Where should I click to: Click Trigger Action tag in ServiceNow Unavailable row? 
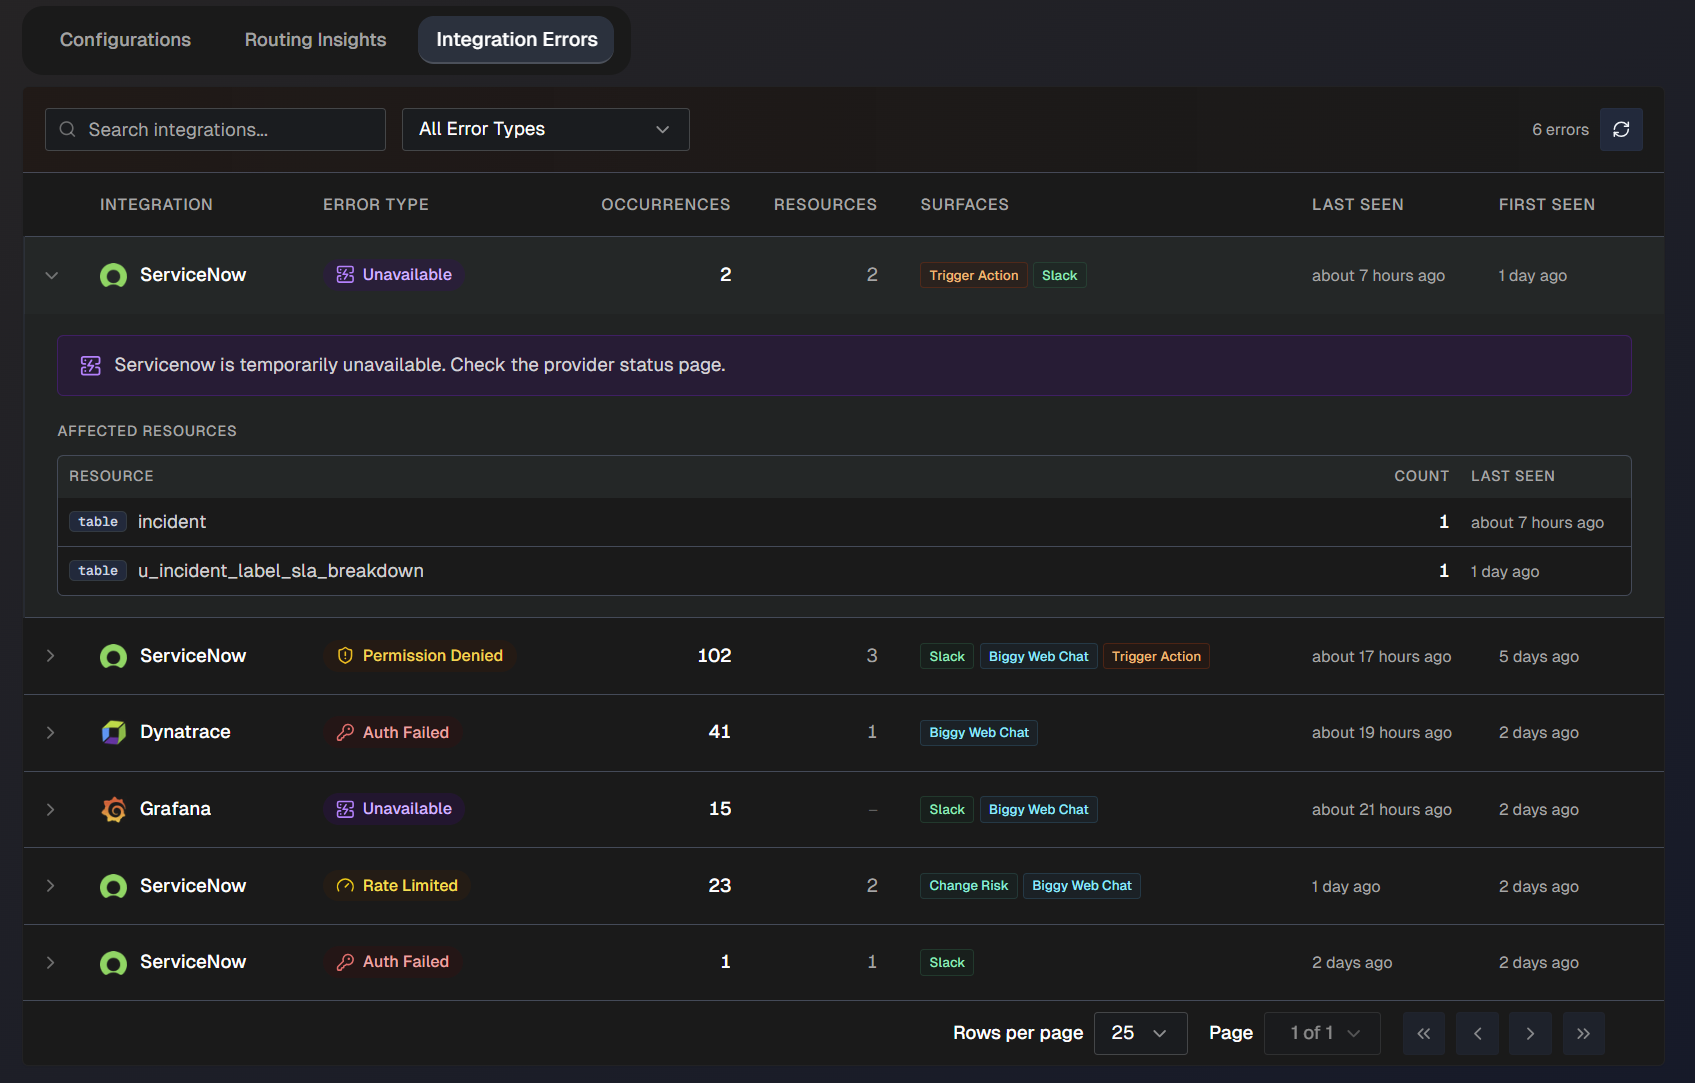coord(973,276)
